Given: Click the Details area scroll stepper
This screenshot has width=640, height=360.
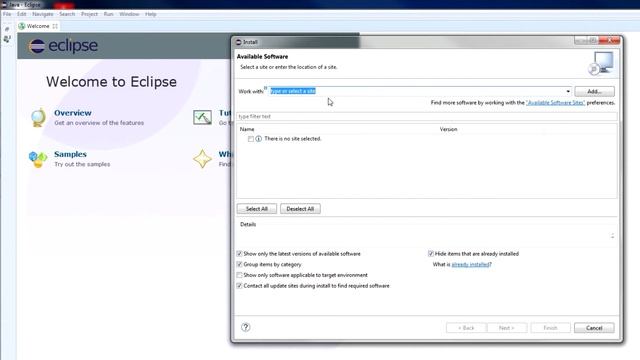Looking at the screenshot, I should click(x=612, y=236).
